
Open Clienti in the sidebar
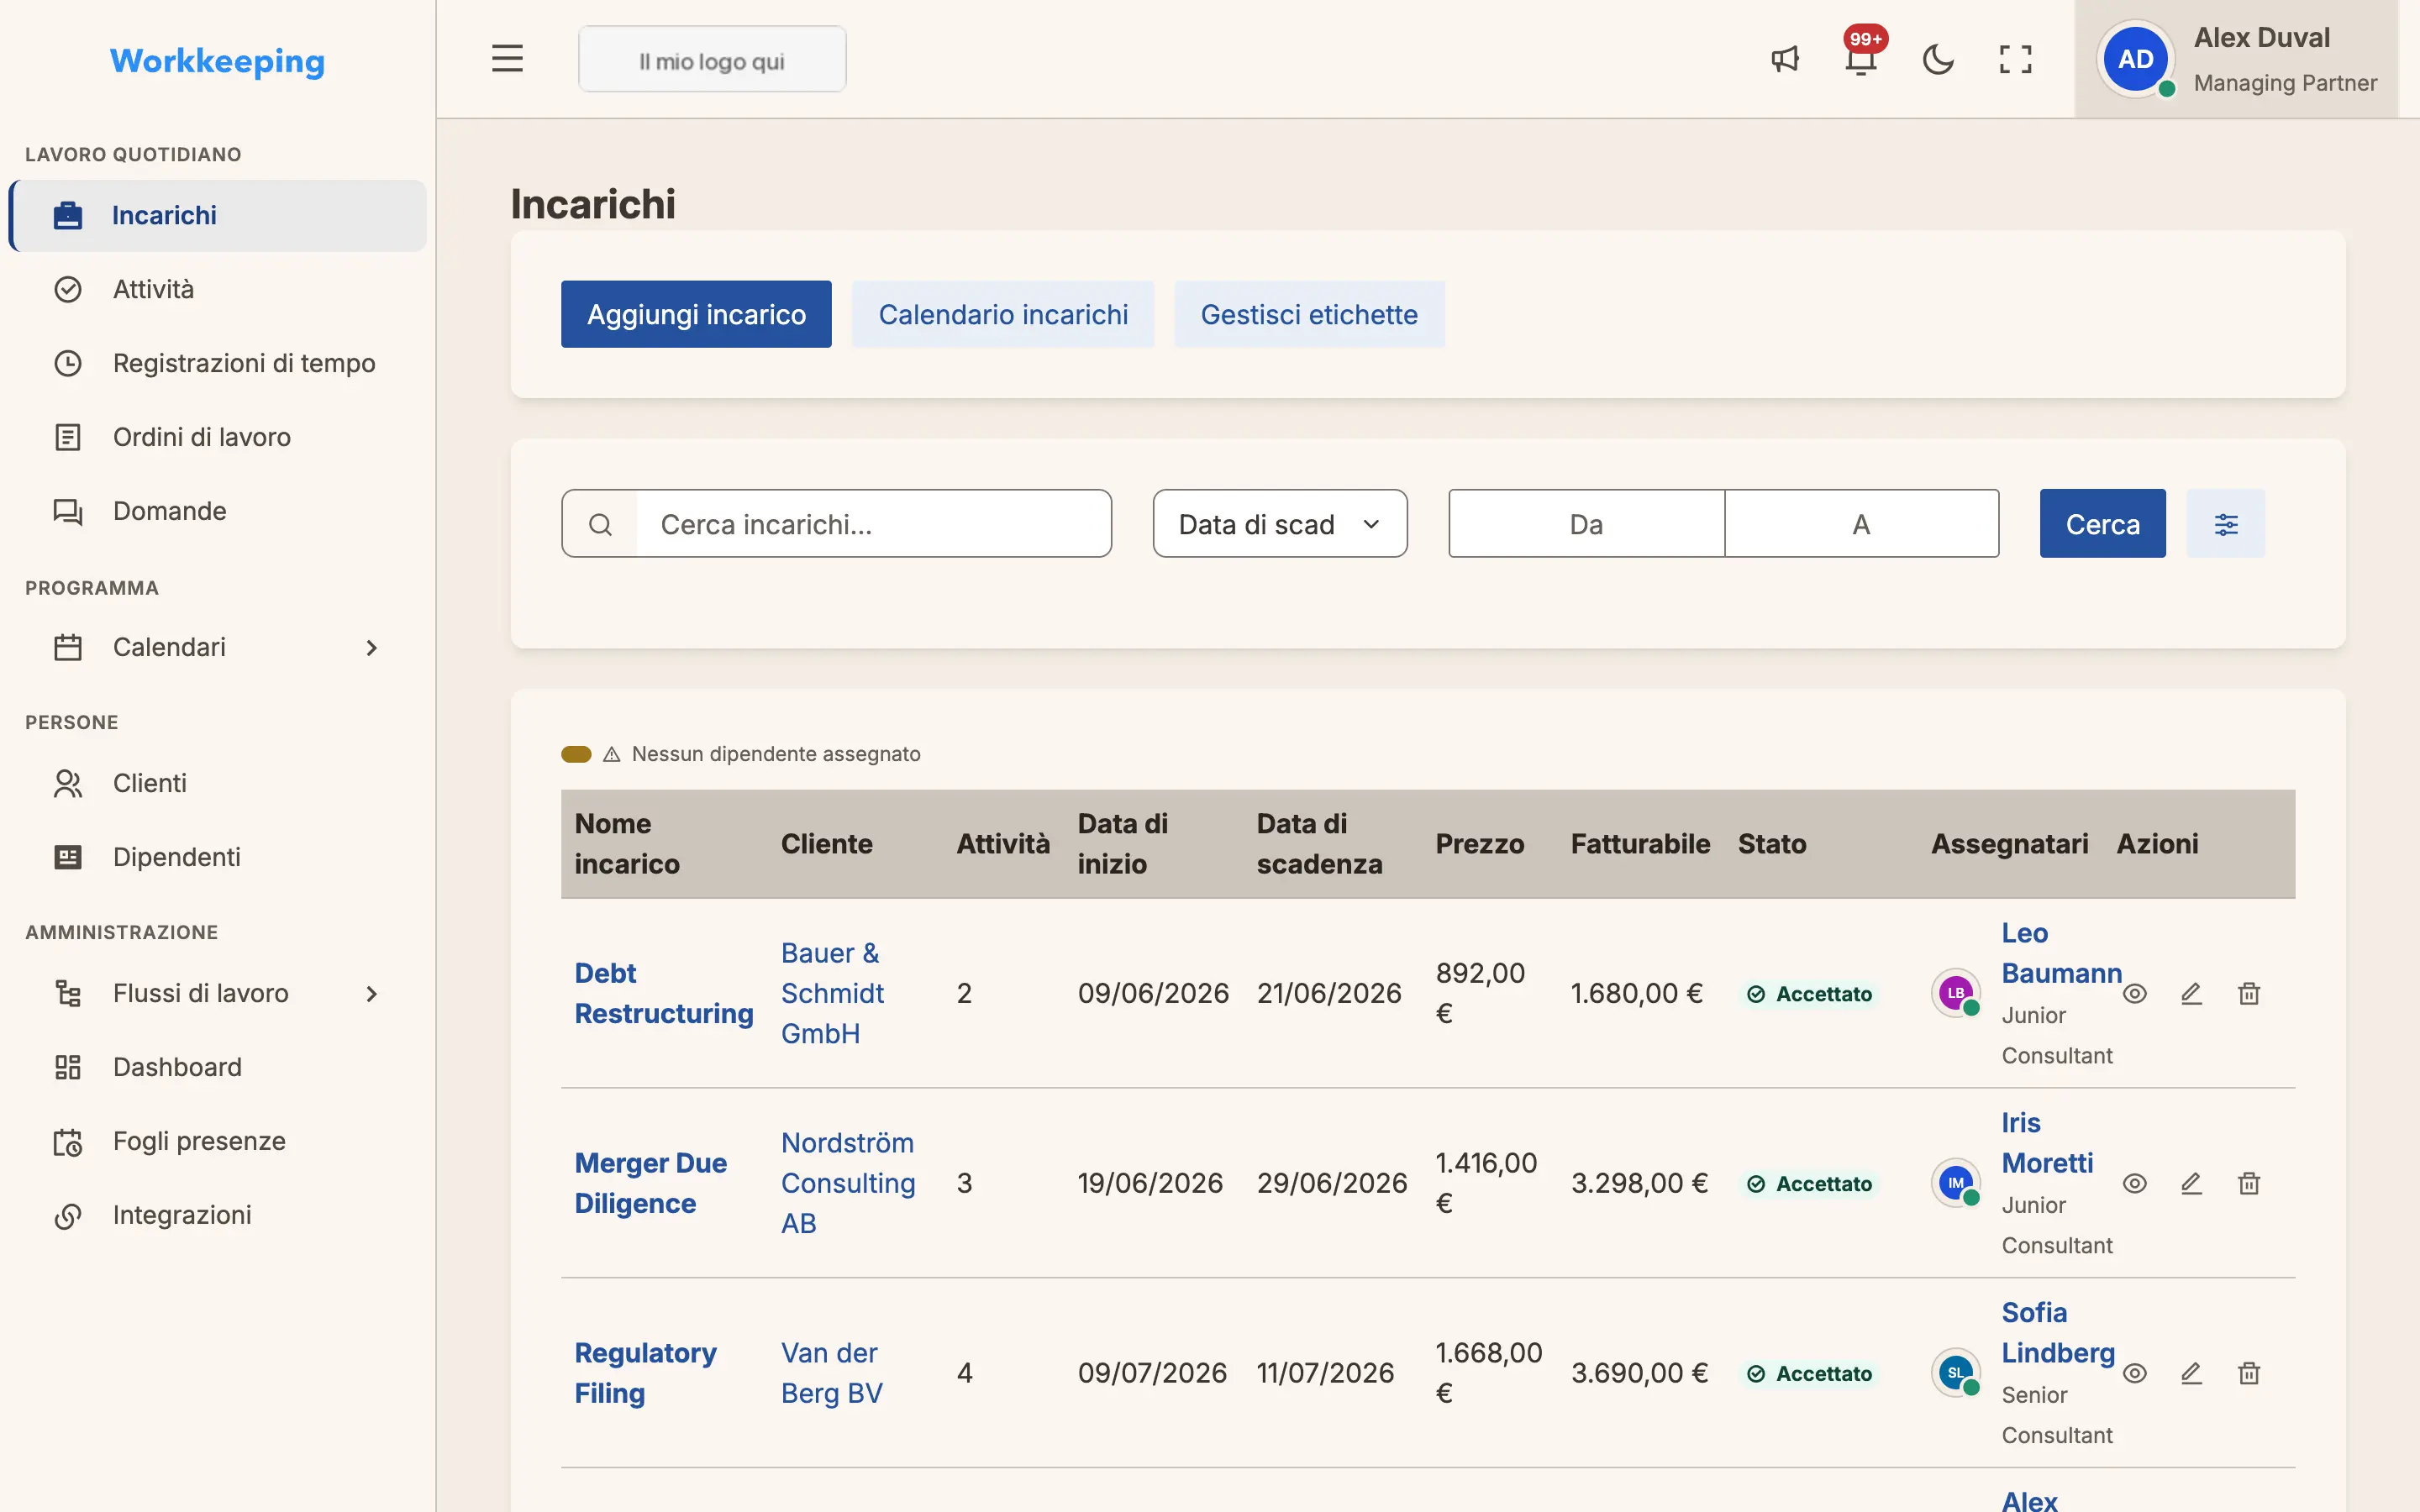218,784
